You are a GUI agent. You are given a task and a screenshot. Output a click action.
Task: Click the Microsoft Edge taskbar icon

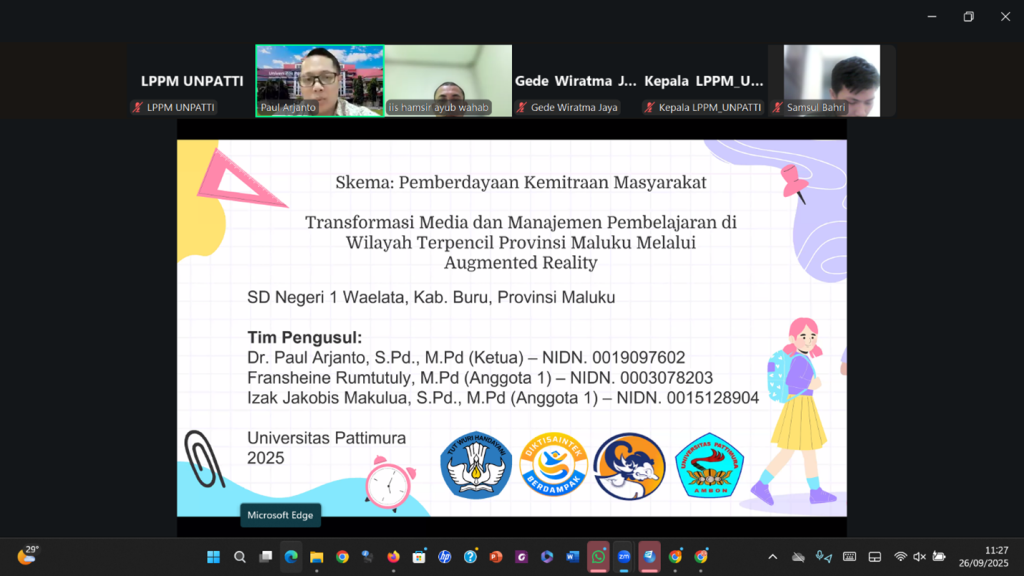pos(291,557)
